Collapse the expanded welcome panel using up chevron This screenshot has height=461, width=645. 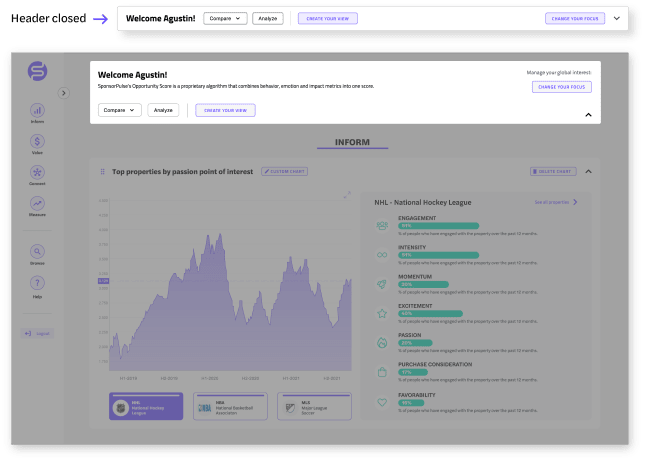click(588, 115)
